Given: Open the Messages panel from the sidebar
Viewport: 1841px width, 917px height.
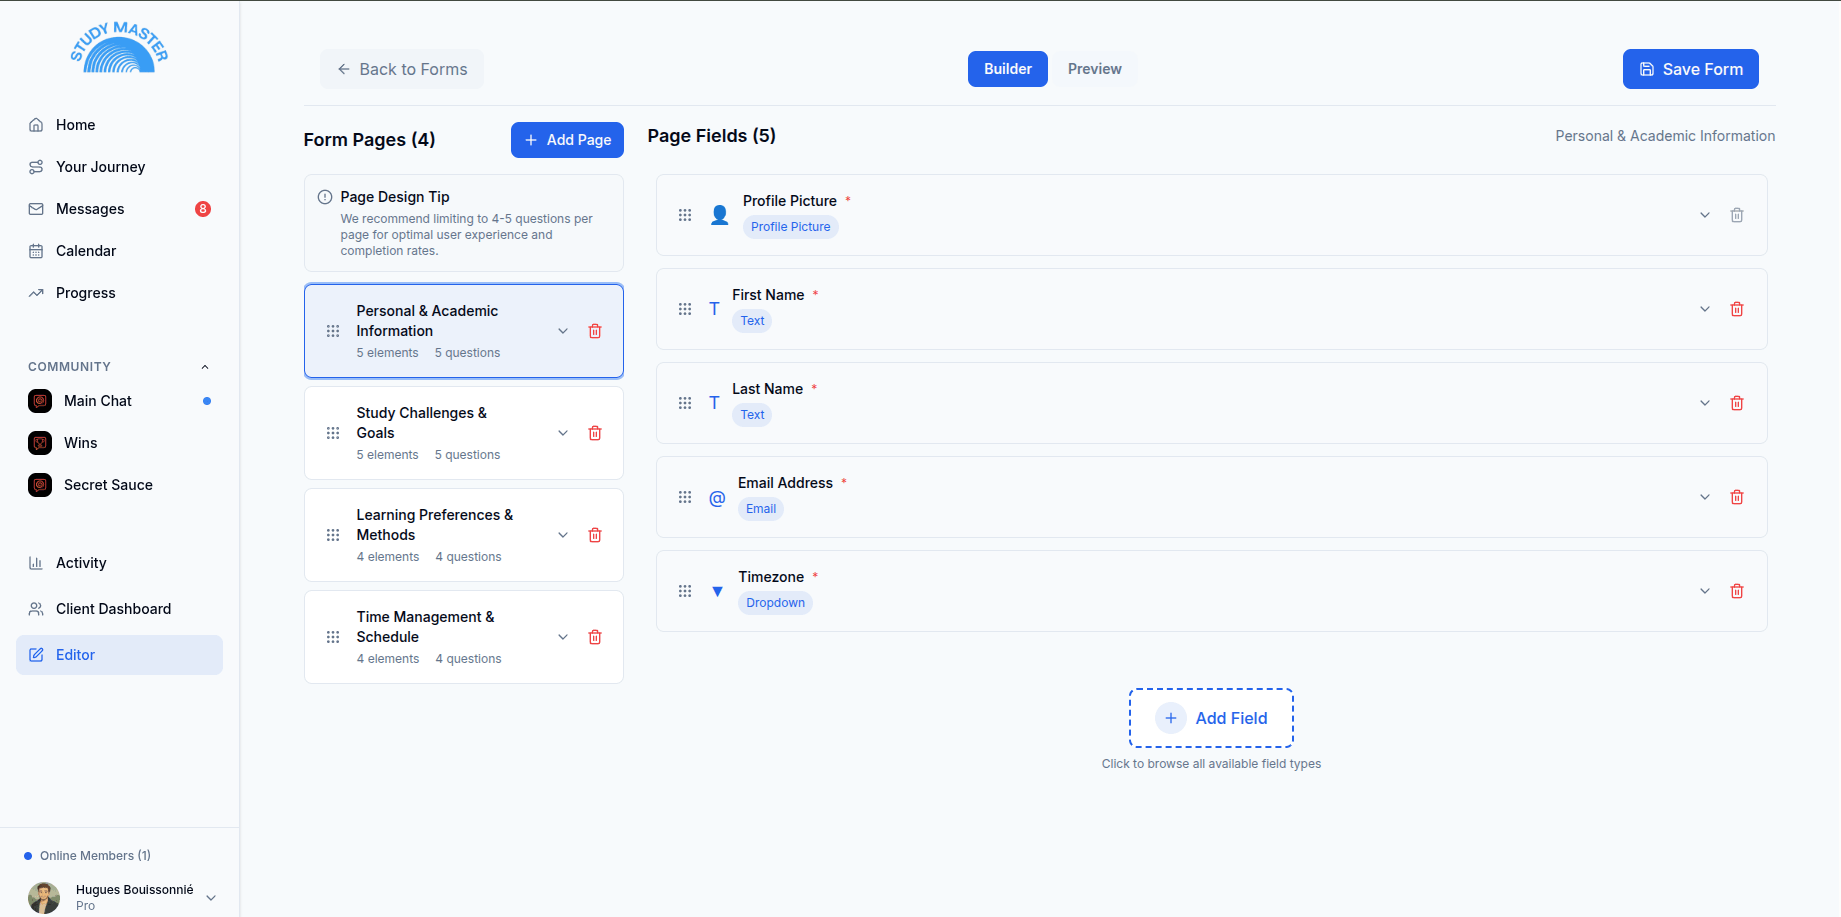Looking at the screenshot, I should (x=88, y=208).
